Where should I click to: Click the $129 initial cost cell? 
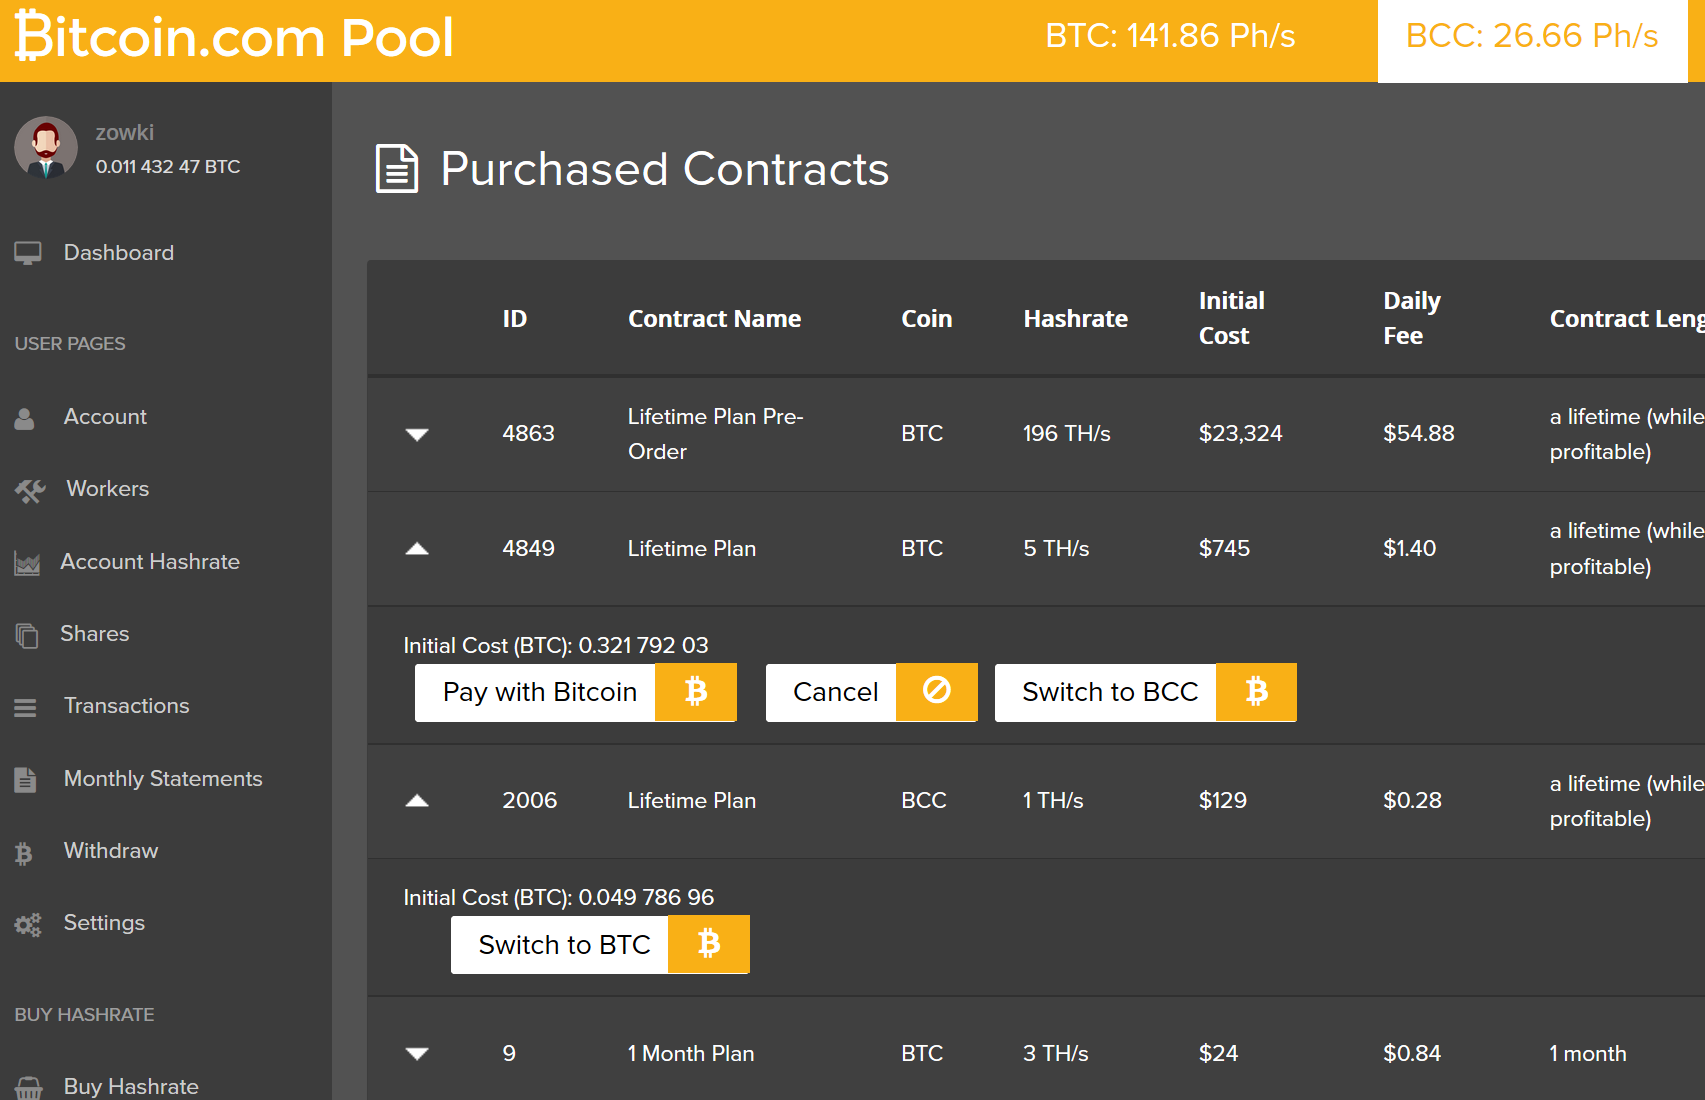pyautogui.click(x=1223, y=801)
